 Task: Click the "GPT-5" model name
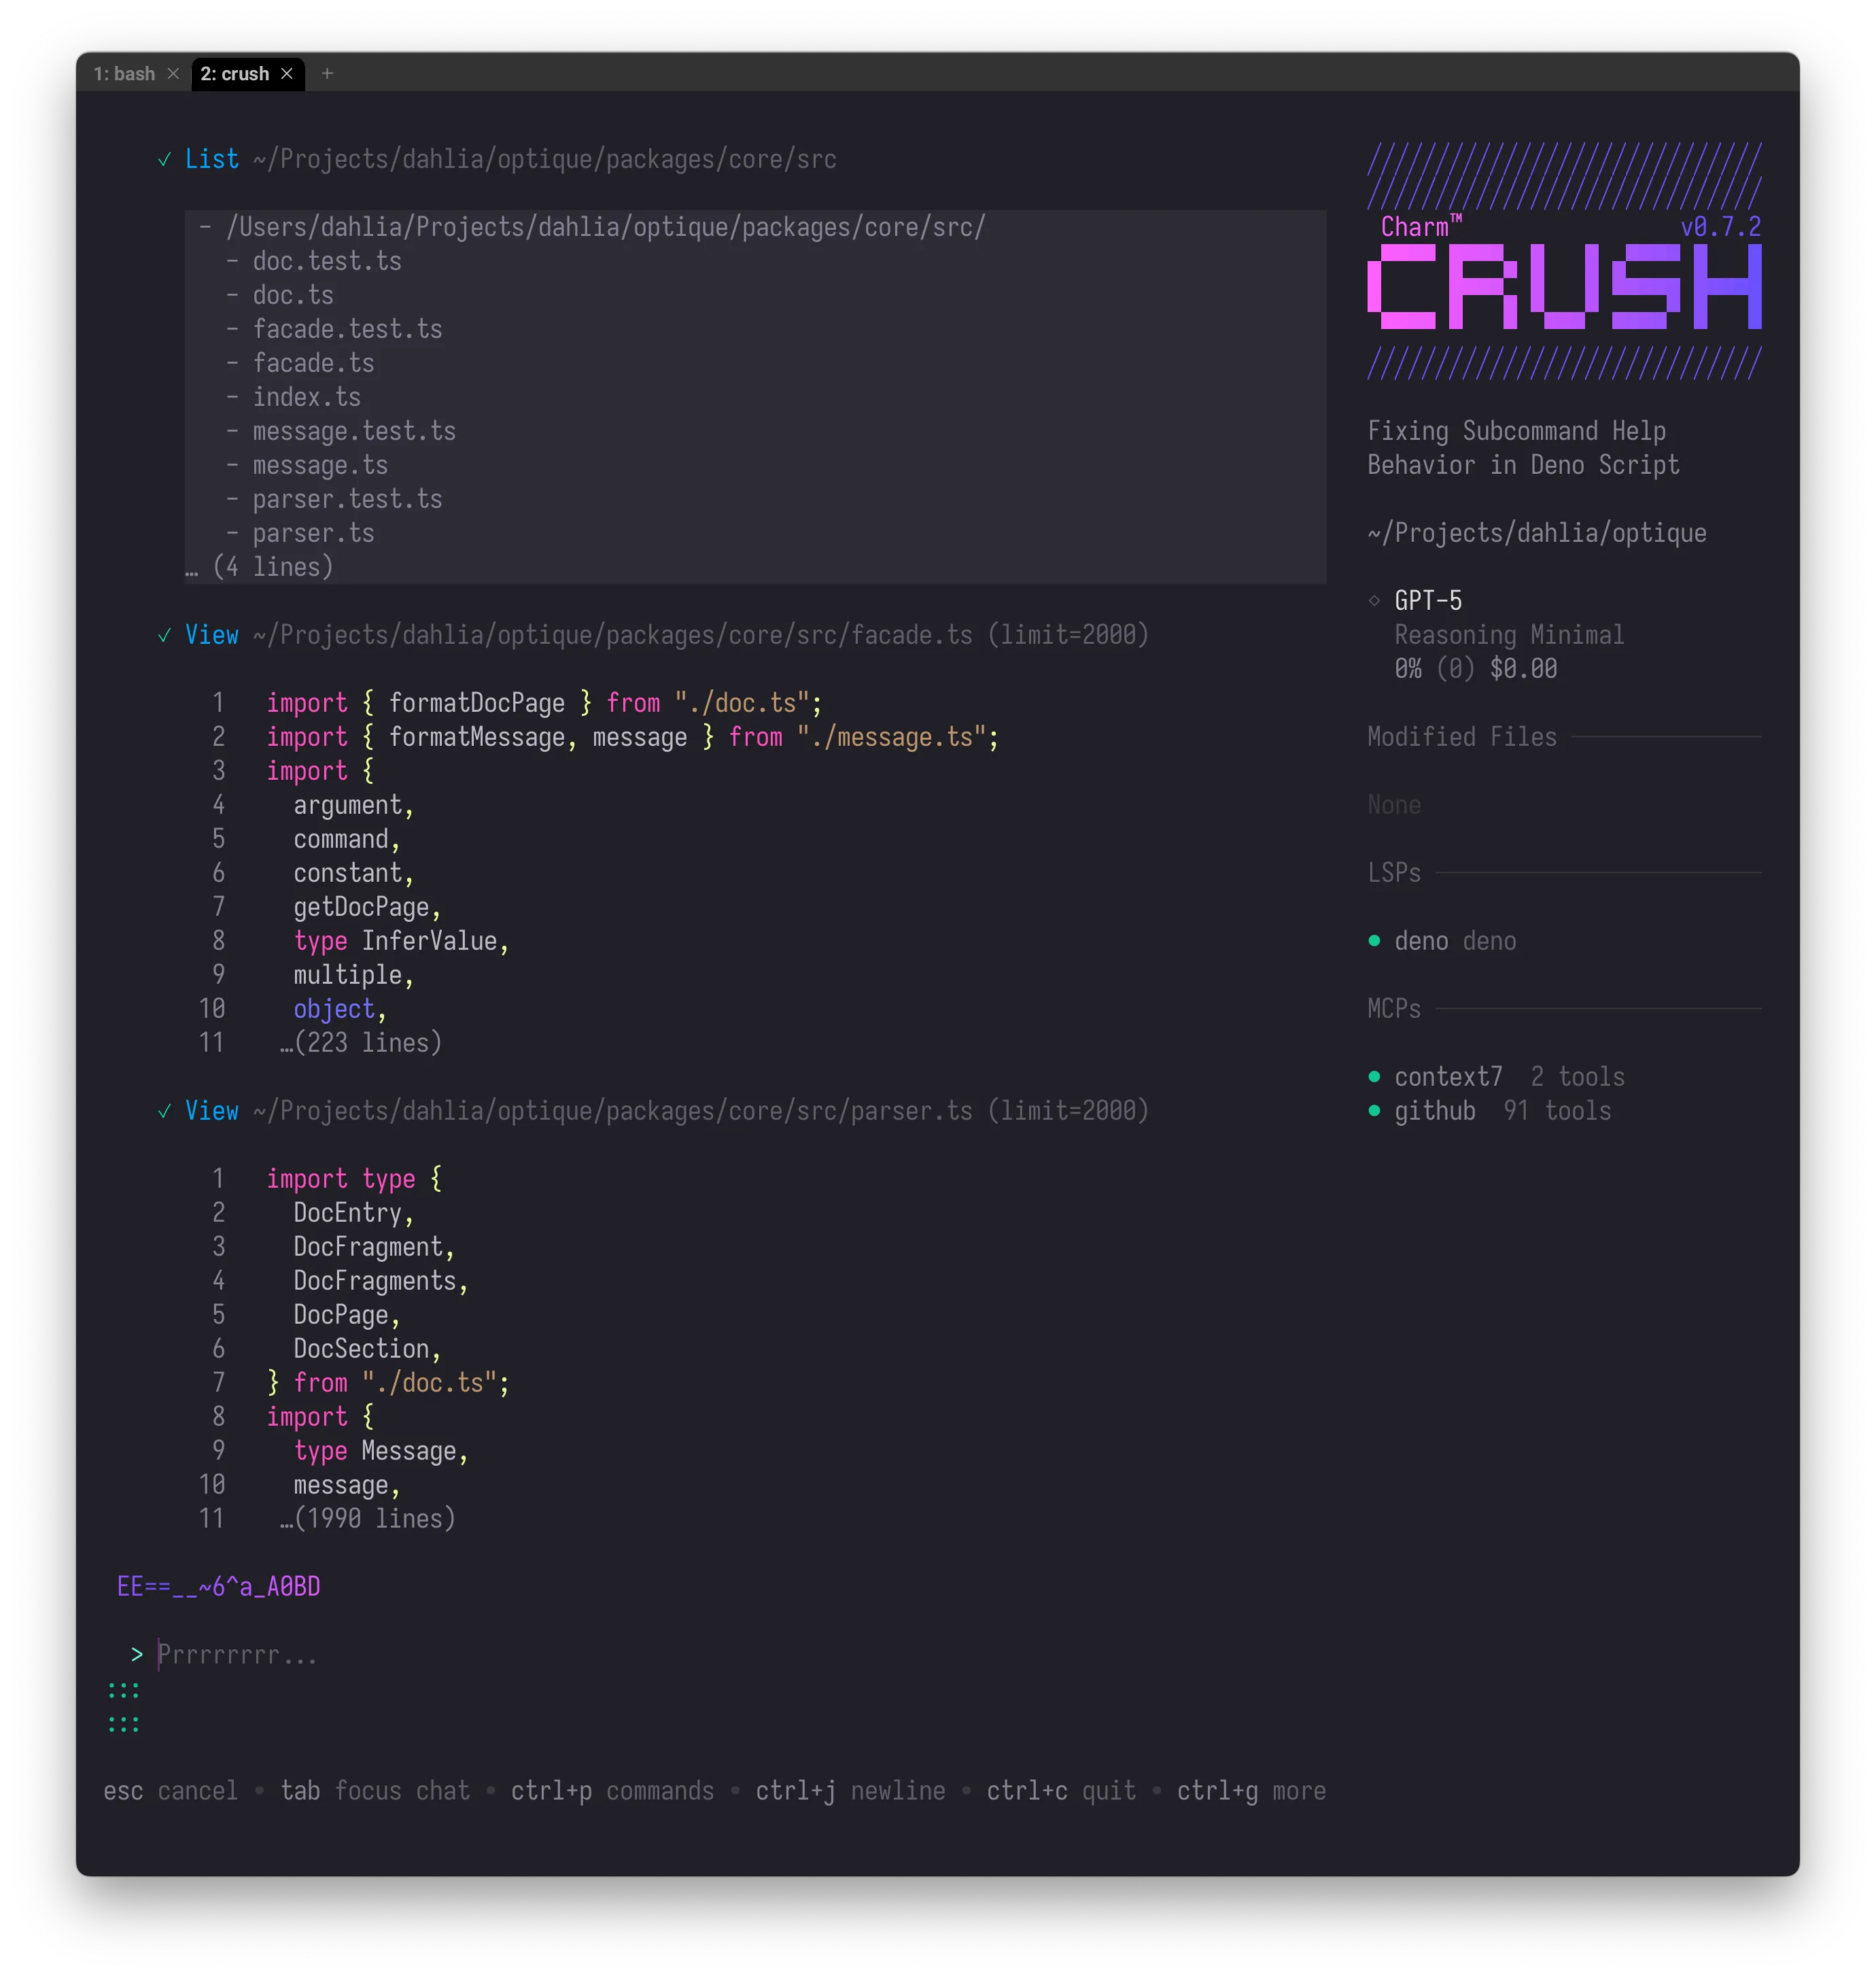[x=1428, y=601]
